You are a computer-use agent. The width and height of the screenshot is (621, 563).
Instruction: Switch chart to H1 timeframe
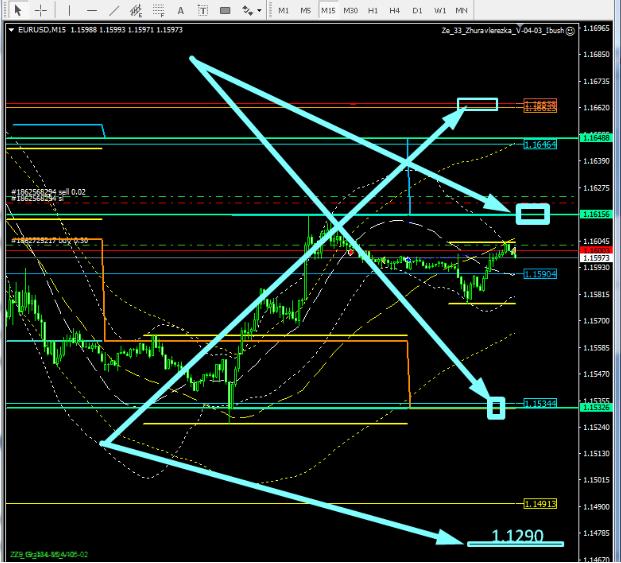point(373,10)
